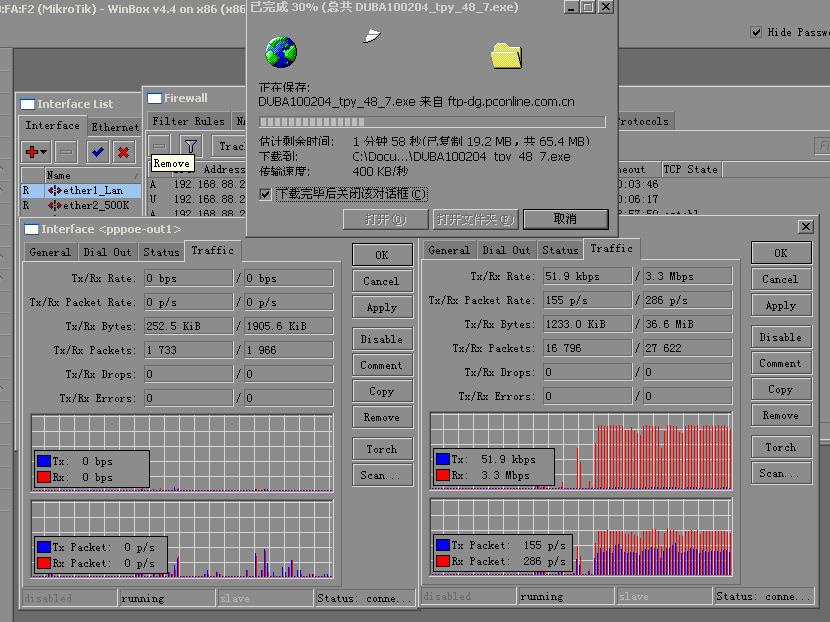Switch to Ethernet tab in Interface List

115,127
